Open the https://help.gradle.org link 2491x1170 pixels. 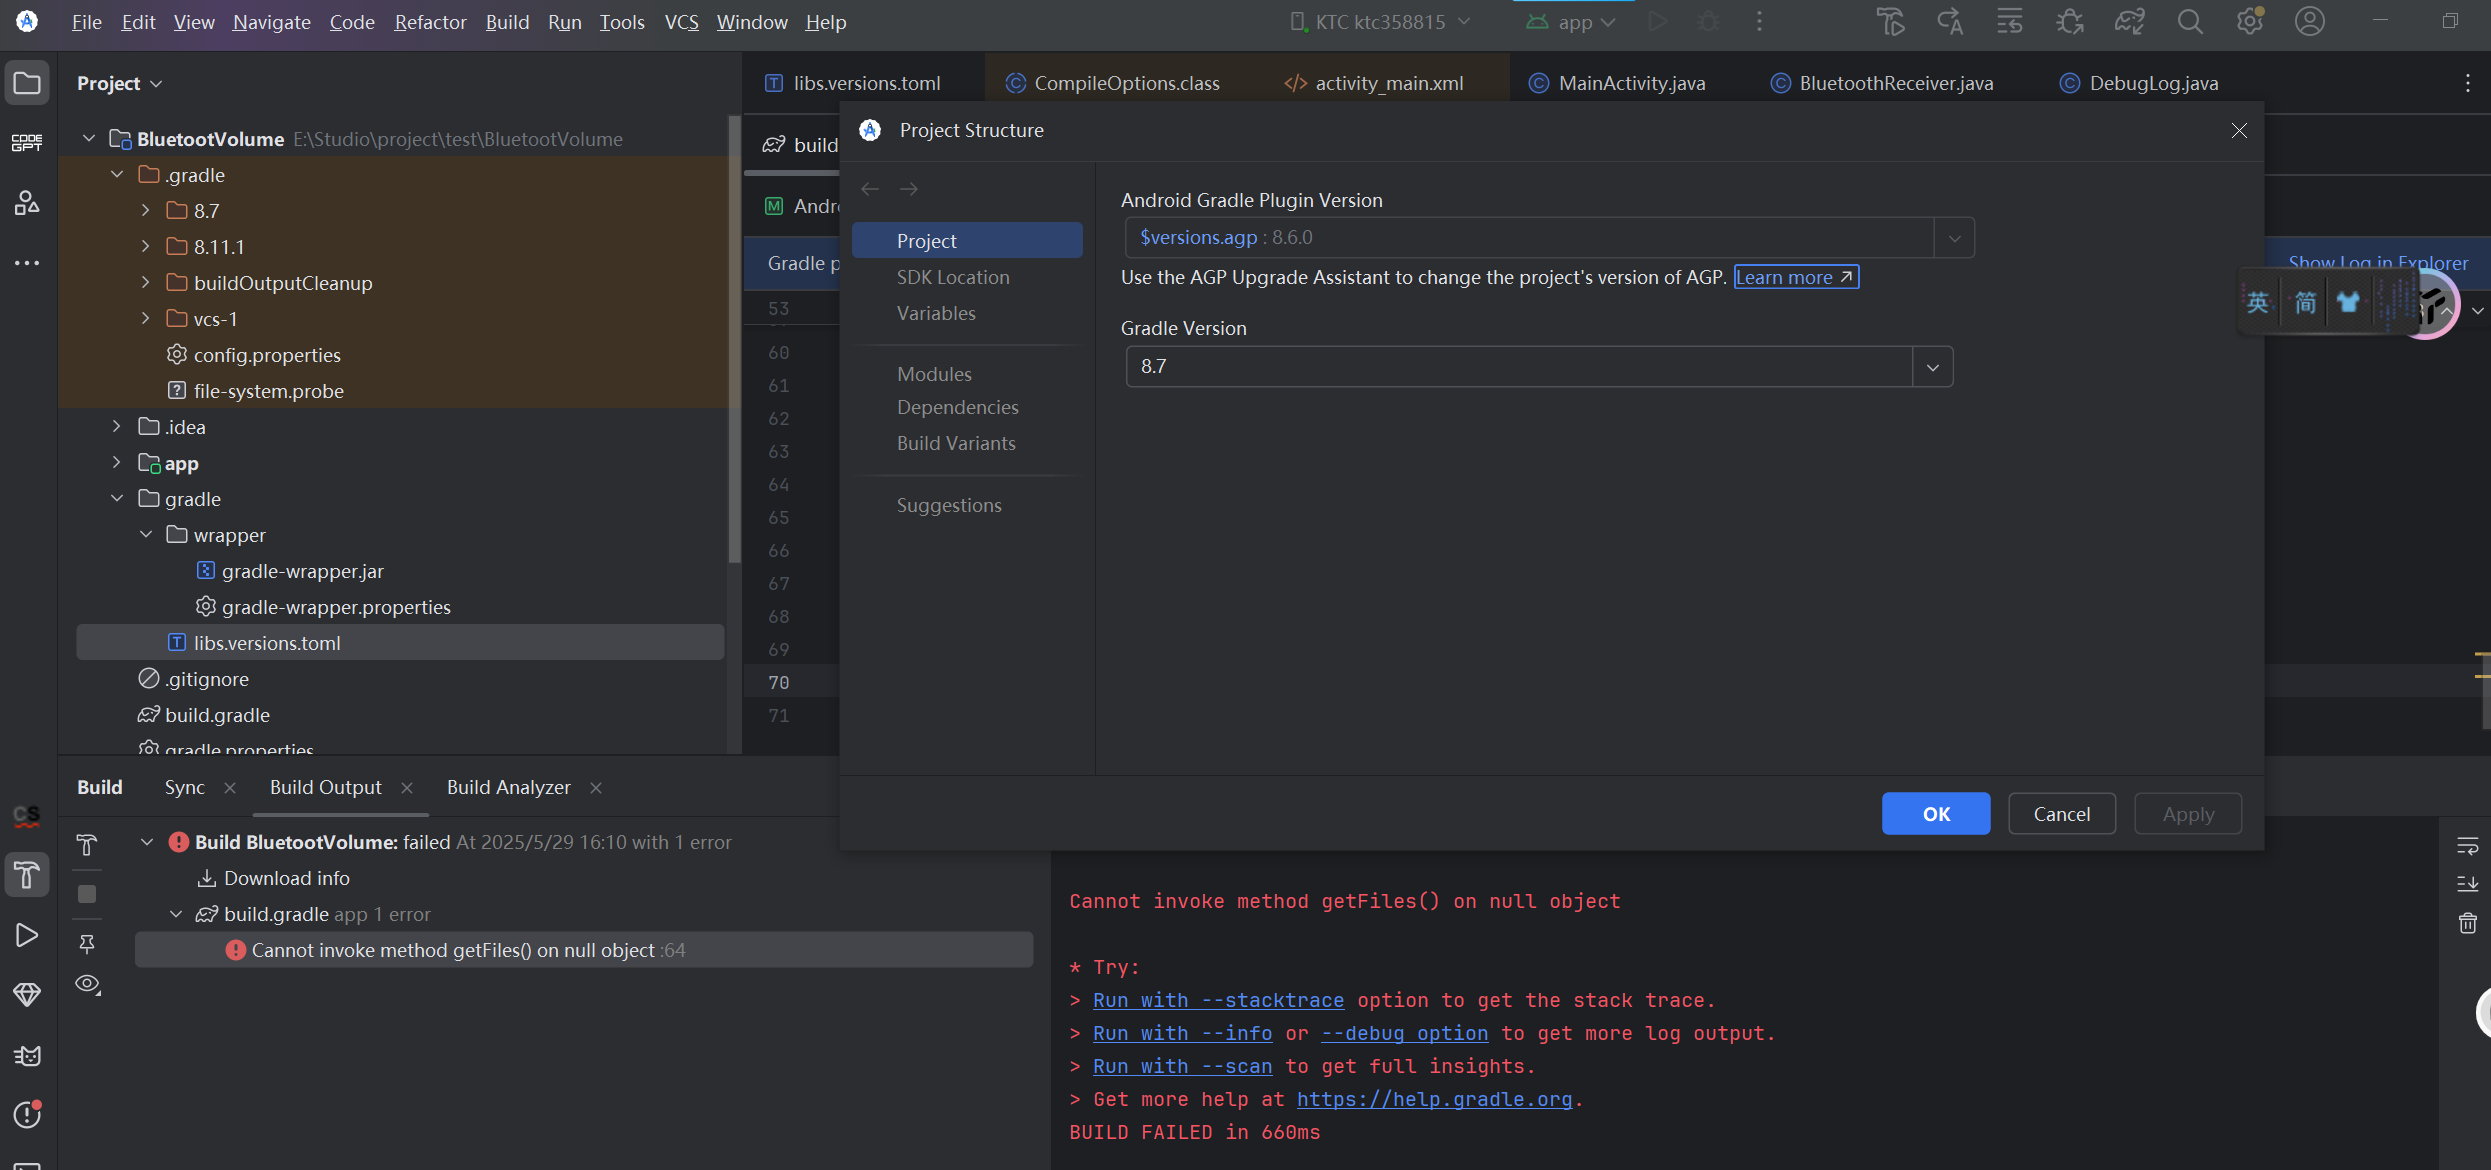click(x=1434, y=1100)
